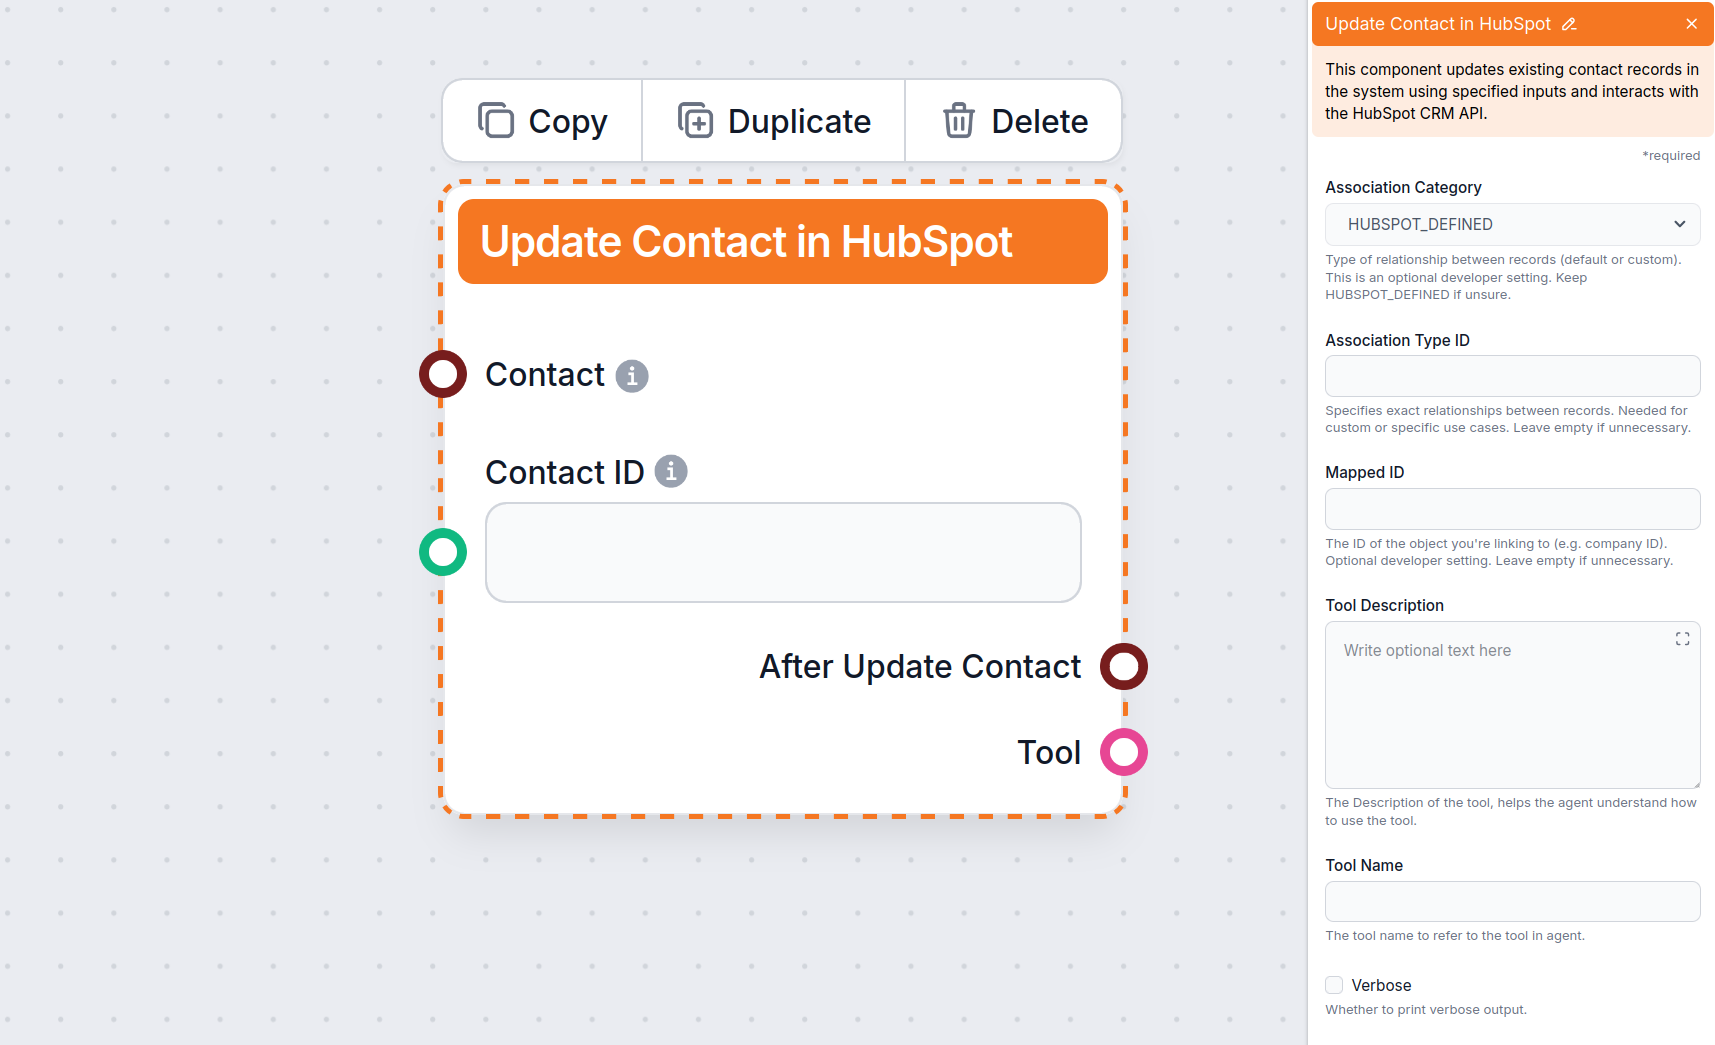This screenshot has height=1045, width=1715.
Task: Click the Contact ID text box on the node
Action: 783,552
